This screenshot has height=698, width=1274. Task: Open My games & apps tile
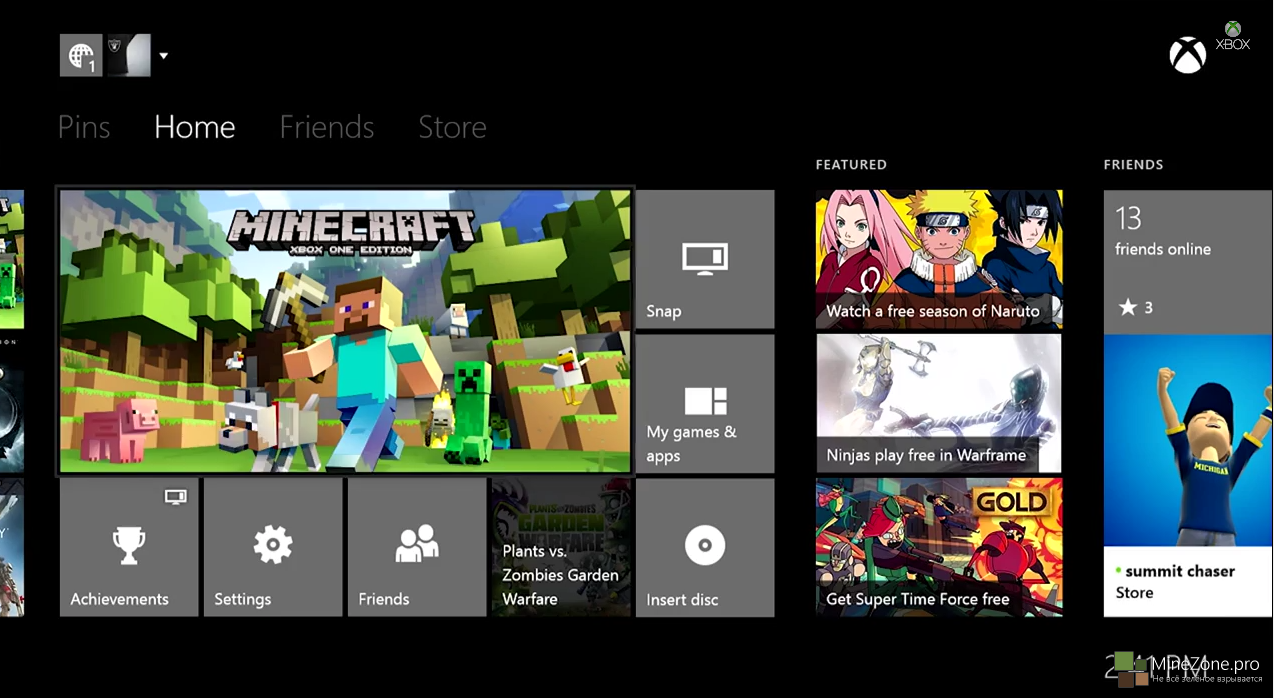point(704,403)
